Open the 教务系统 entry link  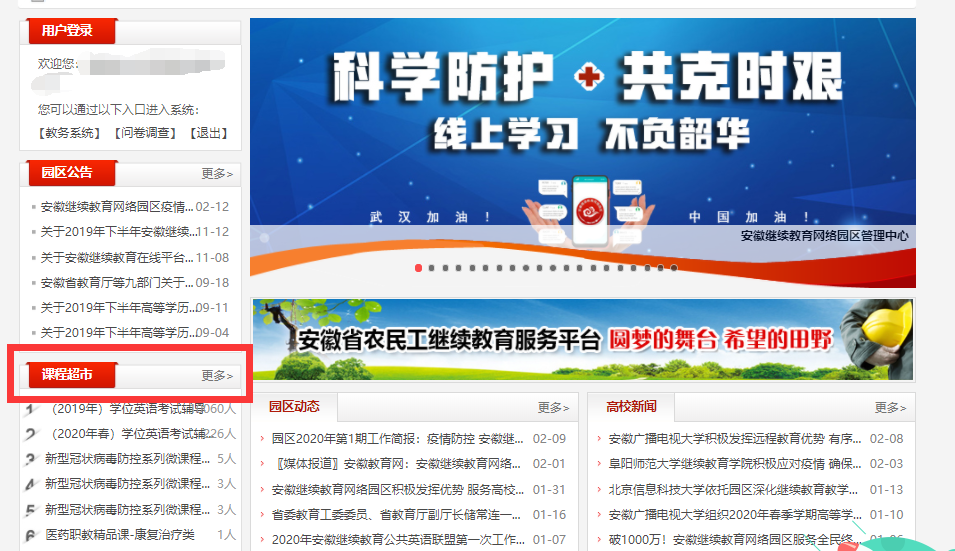coord(69,133)
